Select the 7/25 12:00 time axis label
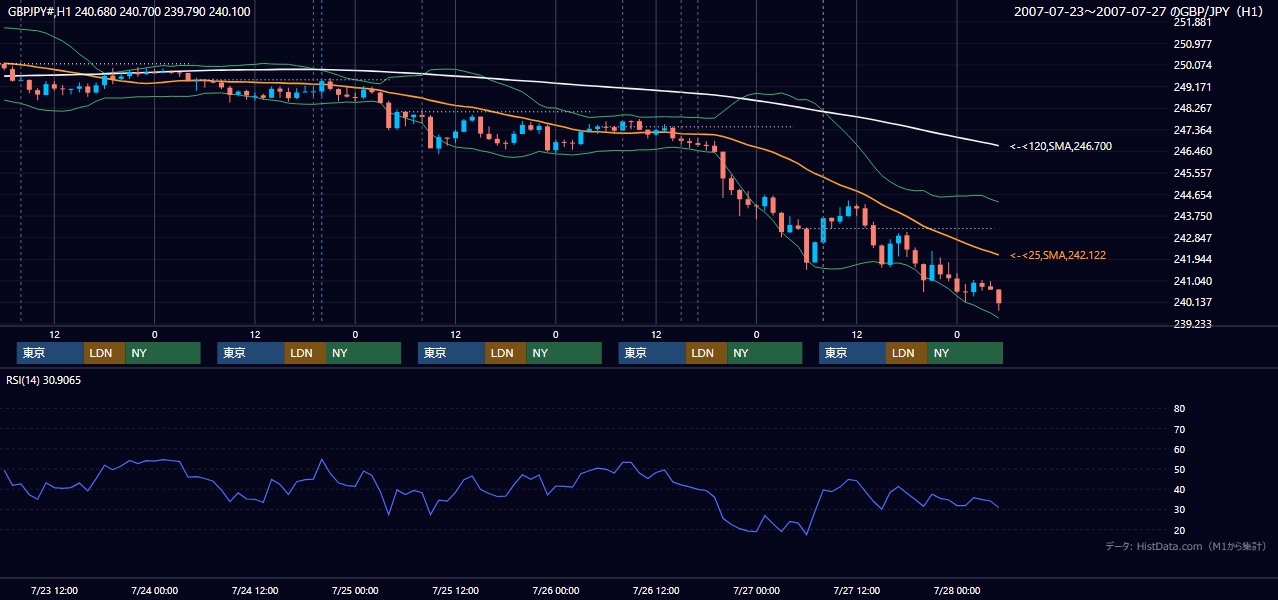Screen dimensions: 1278x600 455,590
